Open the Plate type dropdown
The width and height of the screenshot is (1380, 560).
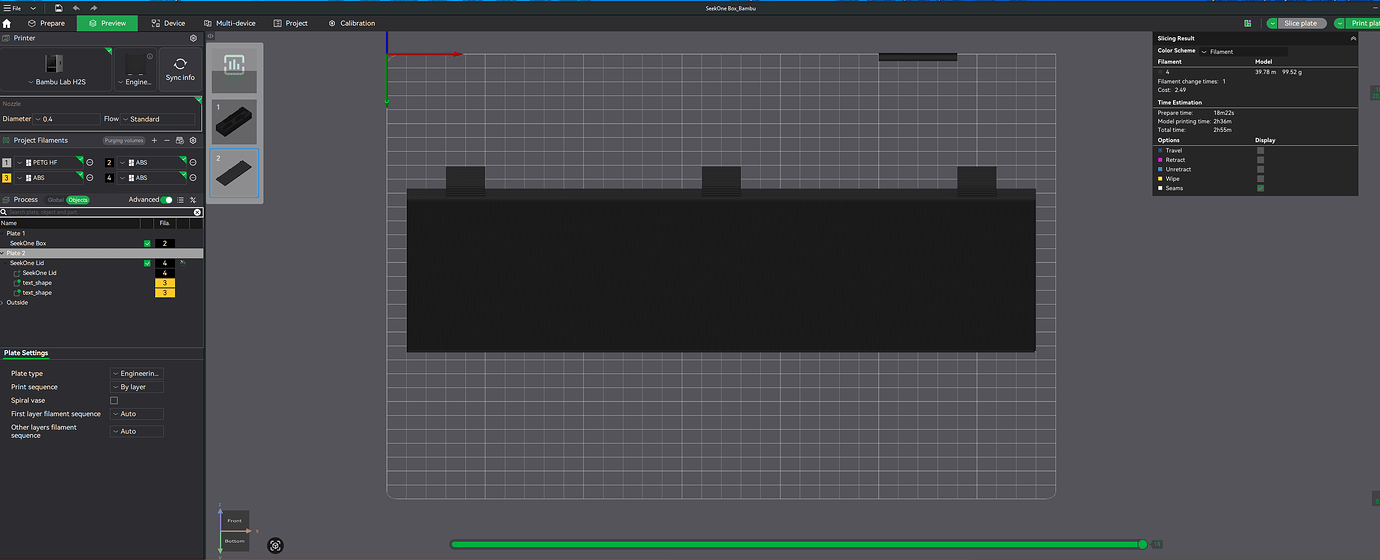(137, 373)
